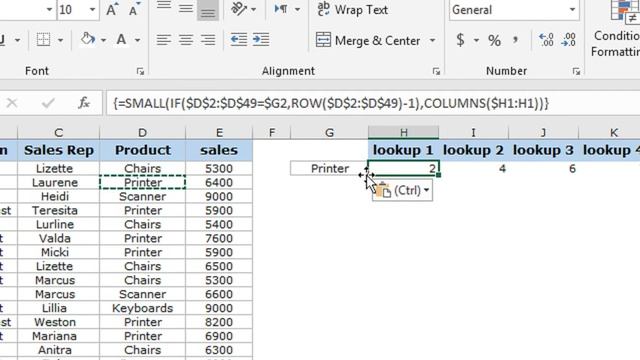Cancel formula entry with X icon
The image size is (640, 360).
coord(12,103)
